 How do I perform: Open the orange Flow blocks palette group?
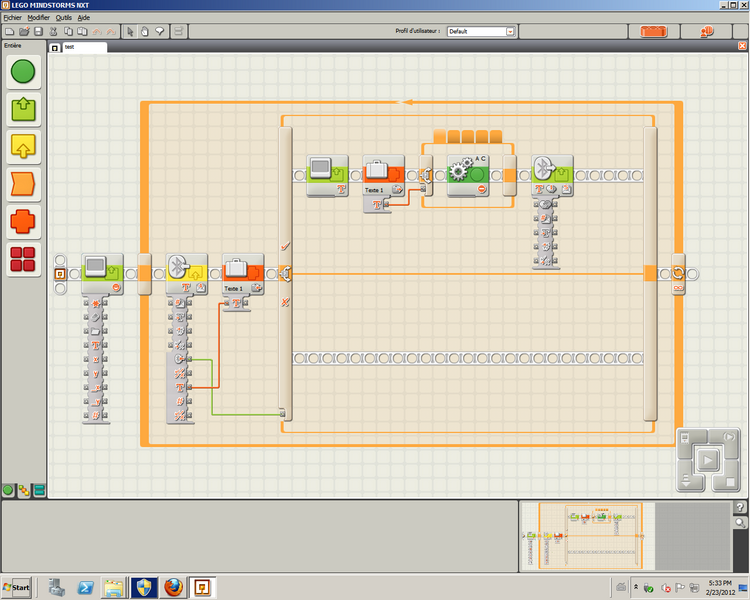click(23, 184)
